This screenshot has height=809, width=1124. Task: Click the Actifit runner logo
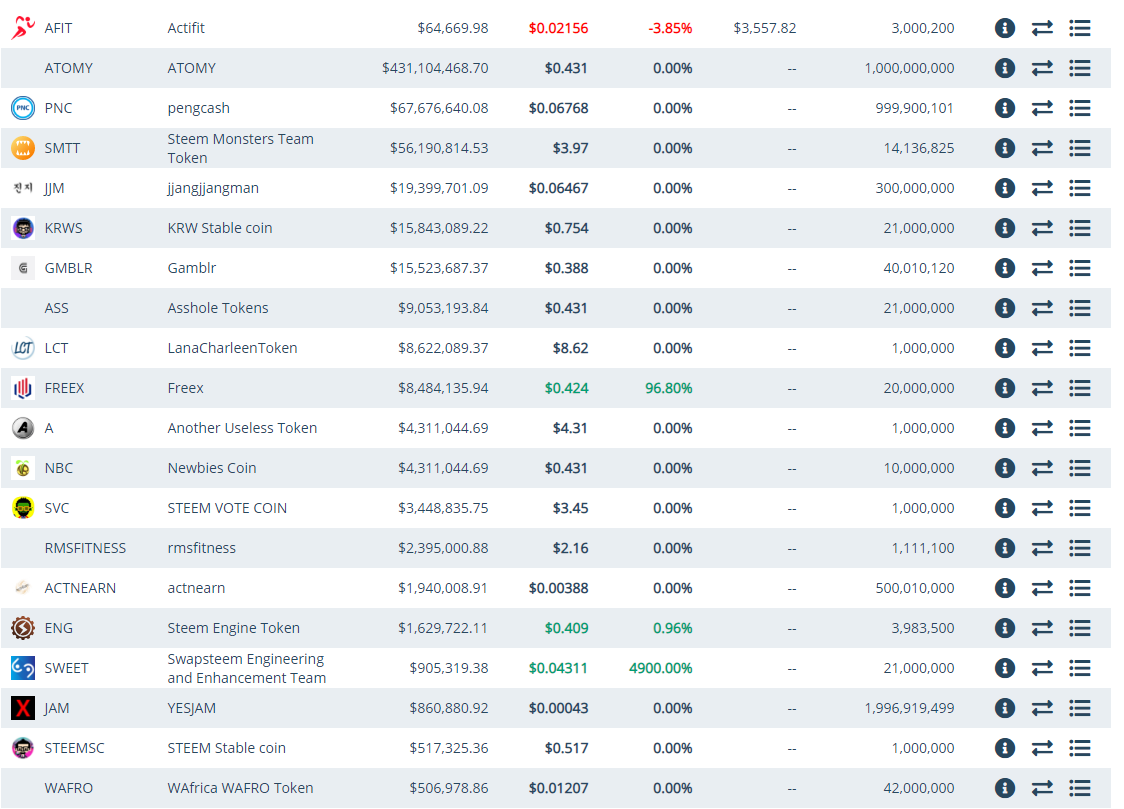22,28
